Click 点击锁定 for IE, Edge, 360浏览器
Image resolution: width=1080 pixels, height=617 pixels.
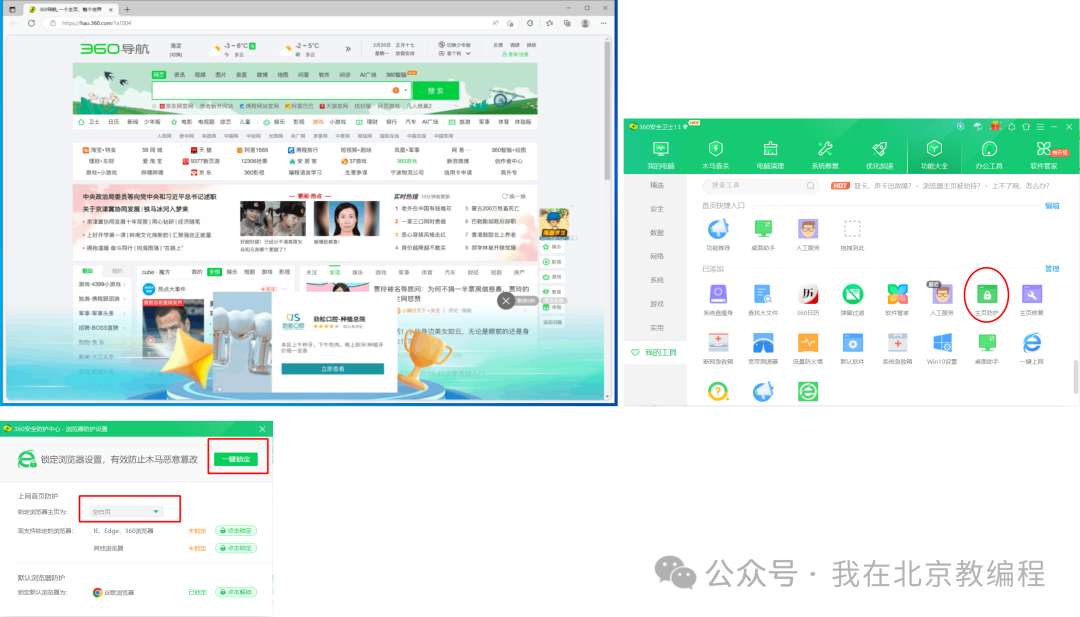tap(236, 531)
